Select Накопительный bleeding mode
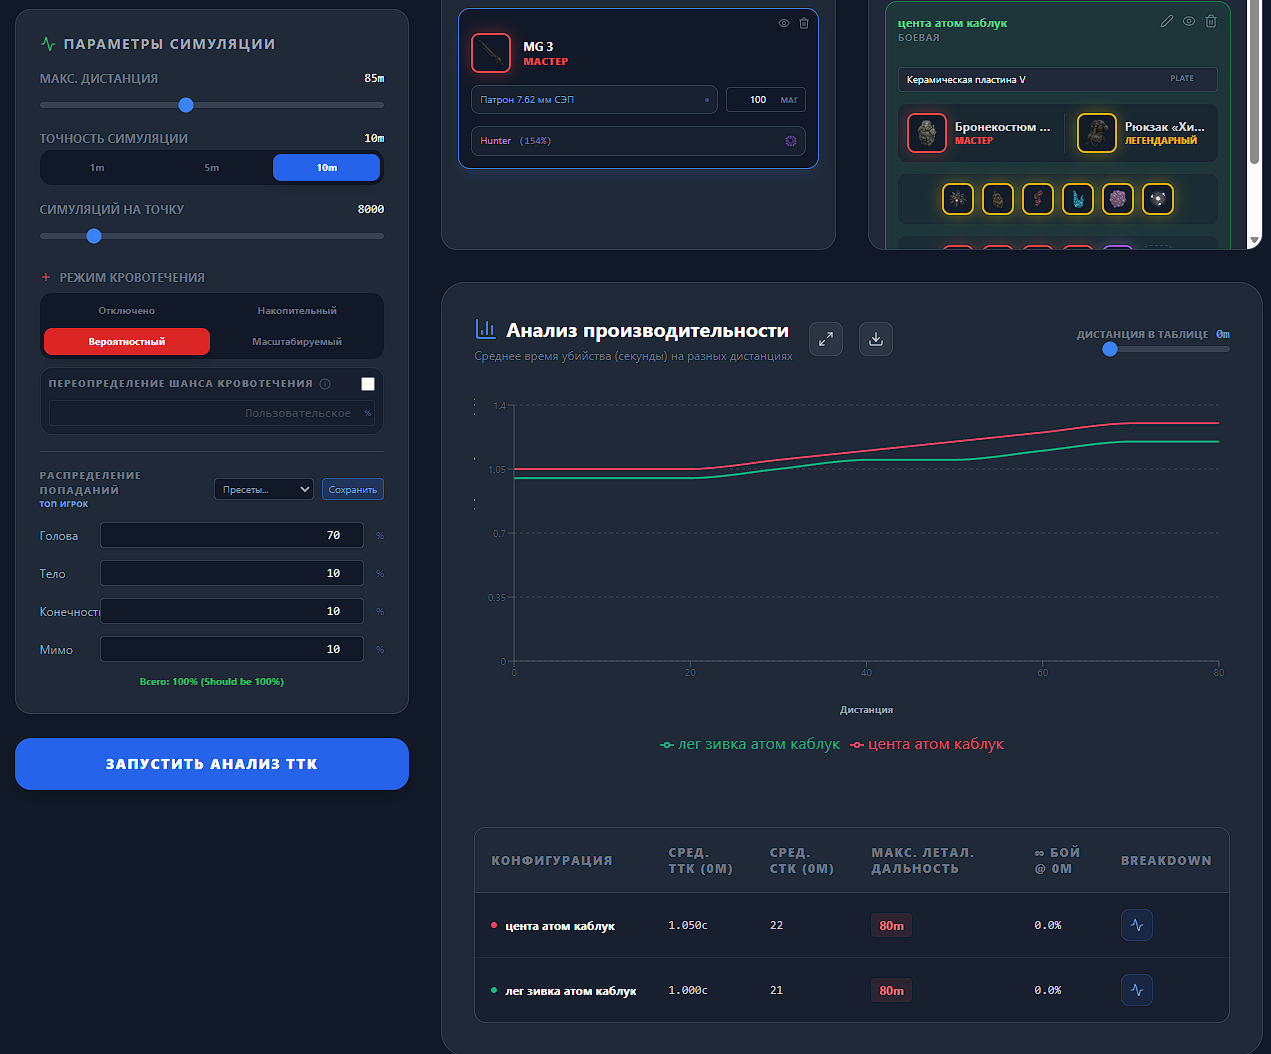The width and height of the screenshot is (1271, 1054). (297, 311)
